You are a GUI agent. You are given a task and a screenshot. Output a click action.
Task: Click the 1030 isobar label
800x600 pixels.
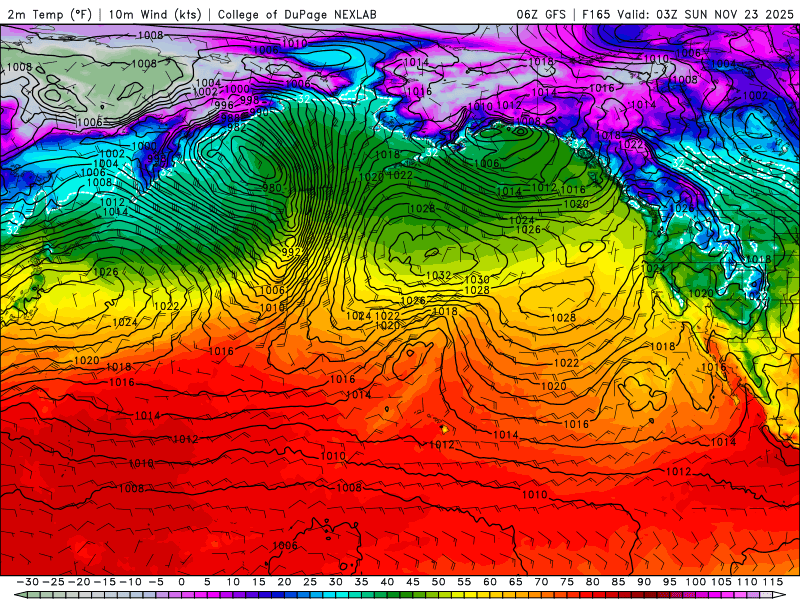(477, 280)
